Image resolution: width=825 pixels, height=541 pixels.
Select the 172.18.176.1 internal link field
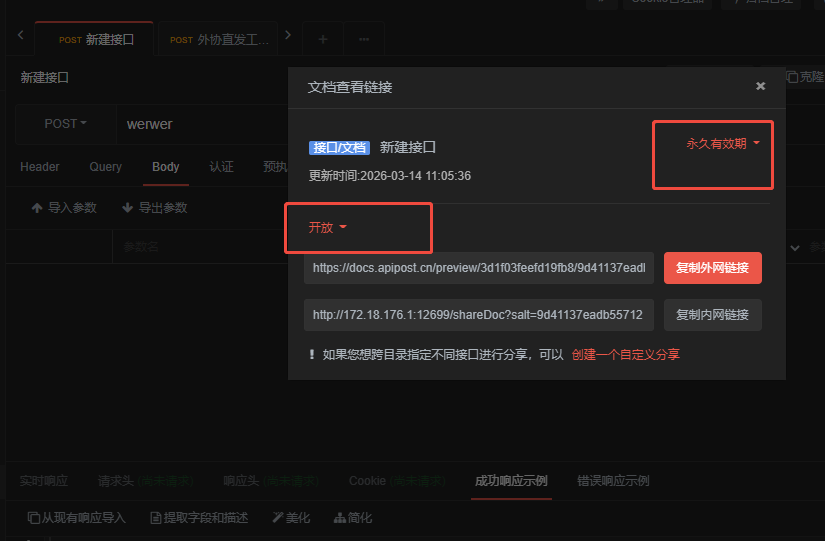pyautogui.click(x=479, y=315)
